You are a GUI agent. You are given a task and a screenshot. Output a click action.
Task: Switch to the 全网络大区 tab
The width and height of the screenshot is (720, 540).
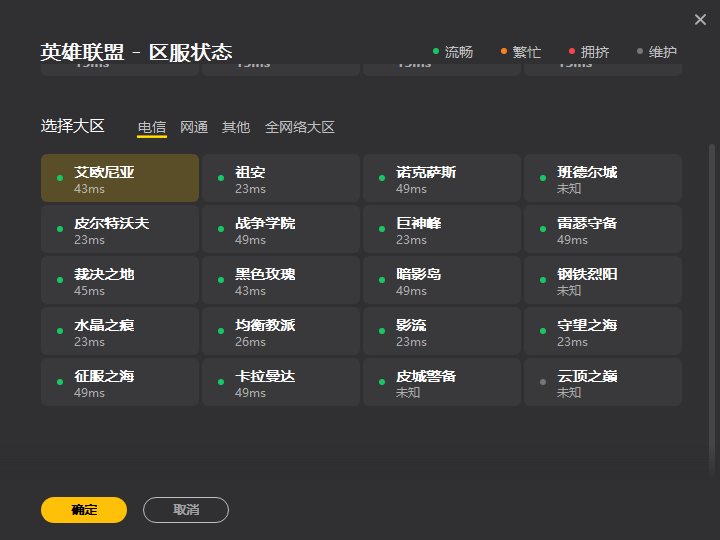[300, 127]
